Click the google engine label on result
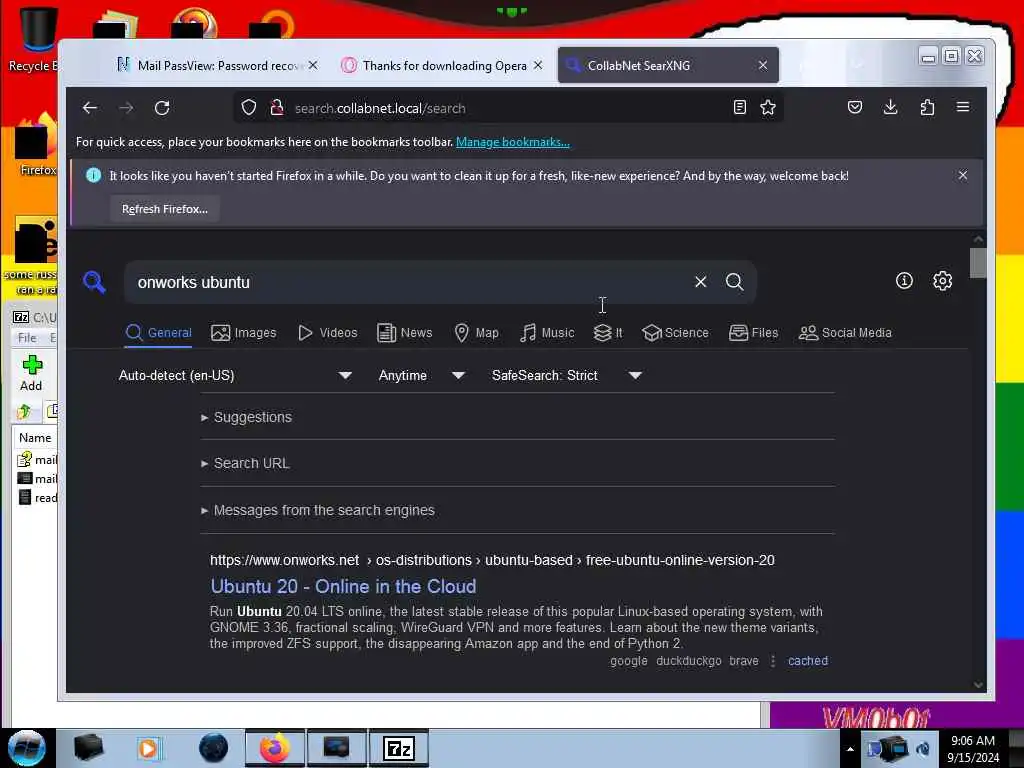The height and width of the screenshot is (768, 1024). tap(628, 661)
